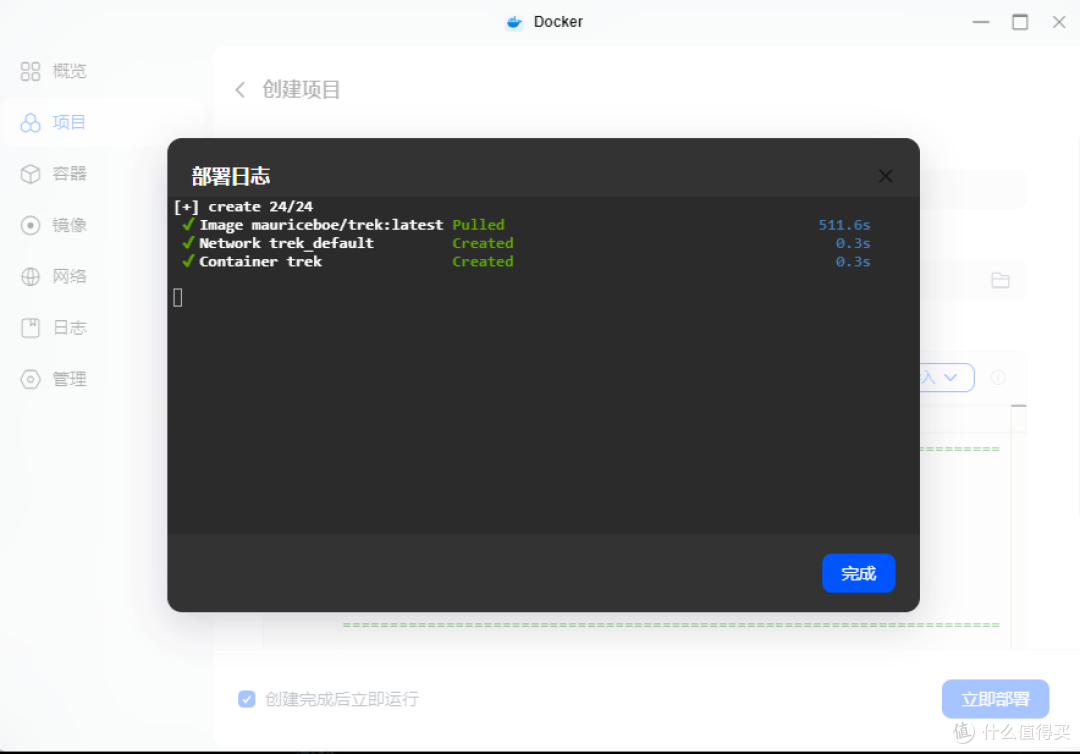Click '[+] create 24/24' log header
The height and width of the screenshot is (754, 1080).
click(x=244, y=207)
